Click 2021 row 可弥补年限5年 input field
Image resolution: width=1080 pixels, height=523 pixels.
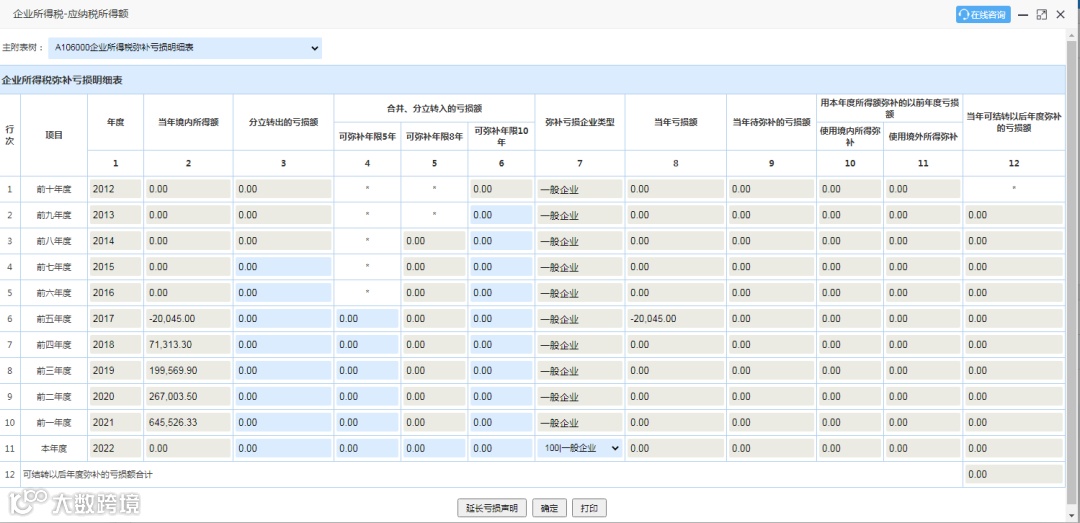(x=367, y=422)
